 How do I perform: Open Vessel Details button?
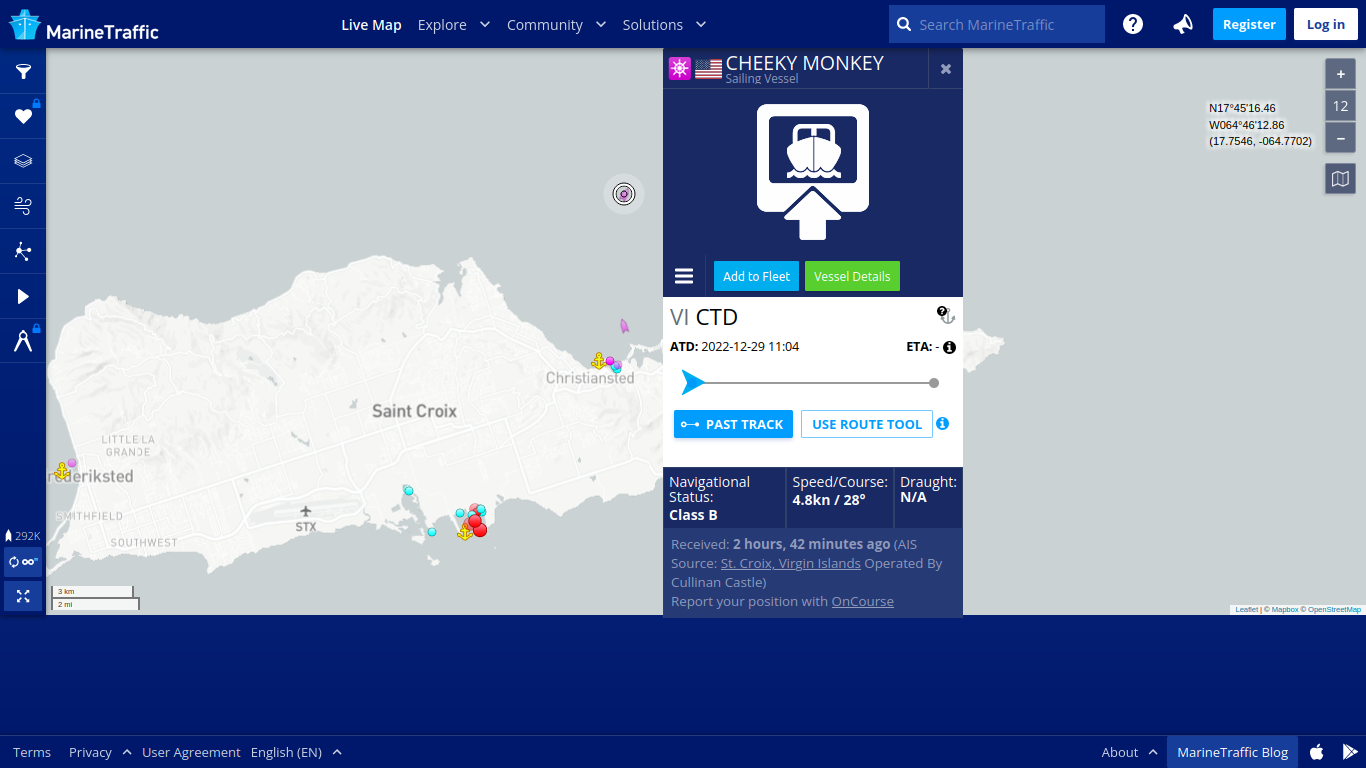(852, 276)
